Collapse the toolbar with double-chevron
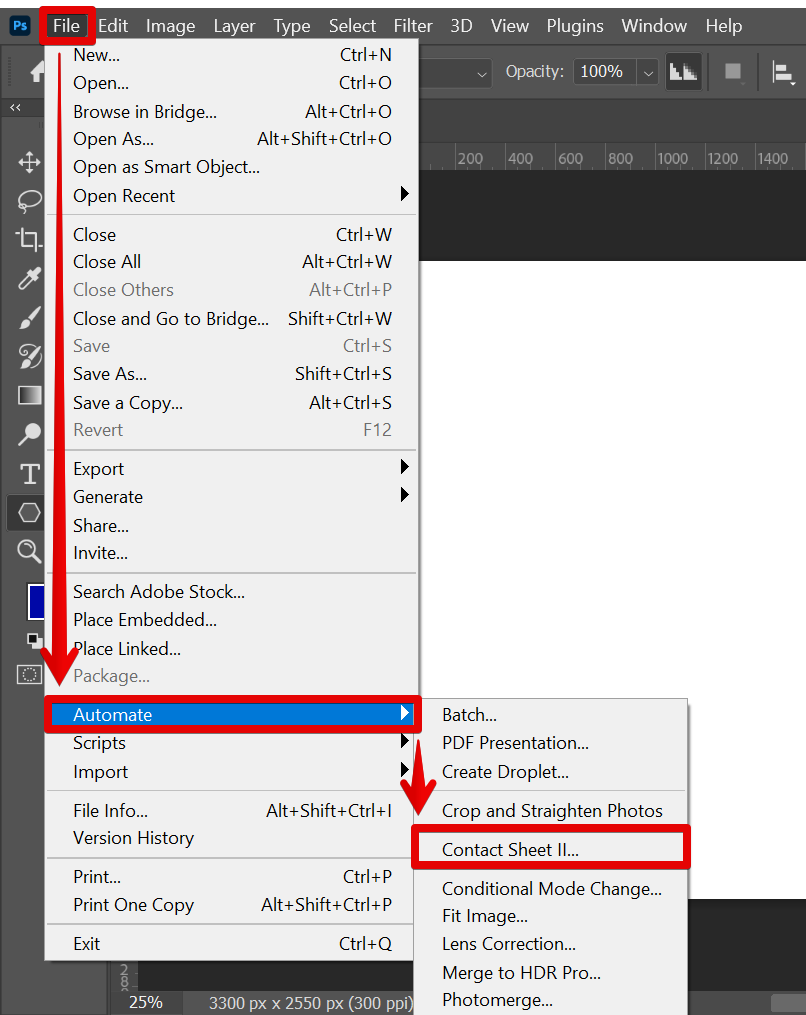806x1015 pixels. 16,107
